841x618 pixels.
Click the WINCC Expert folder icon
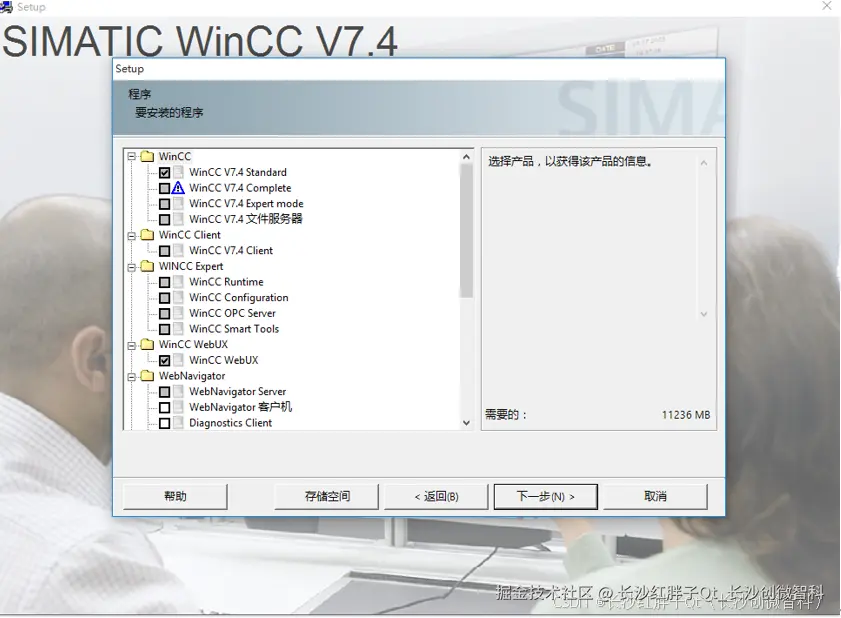[147, 267]
